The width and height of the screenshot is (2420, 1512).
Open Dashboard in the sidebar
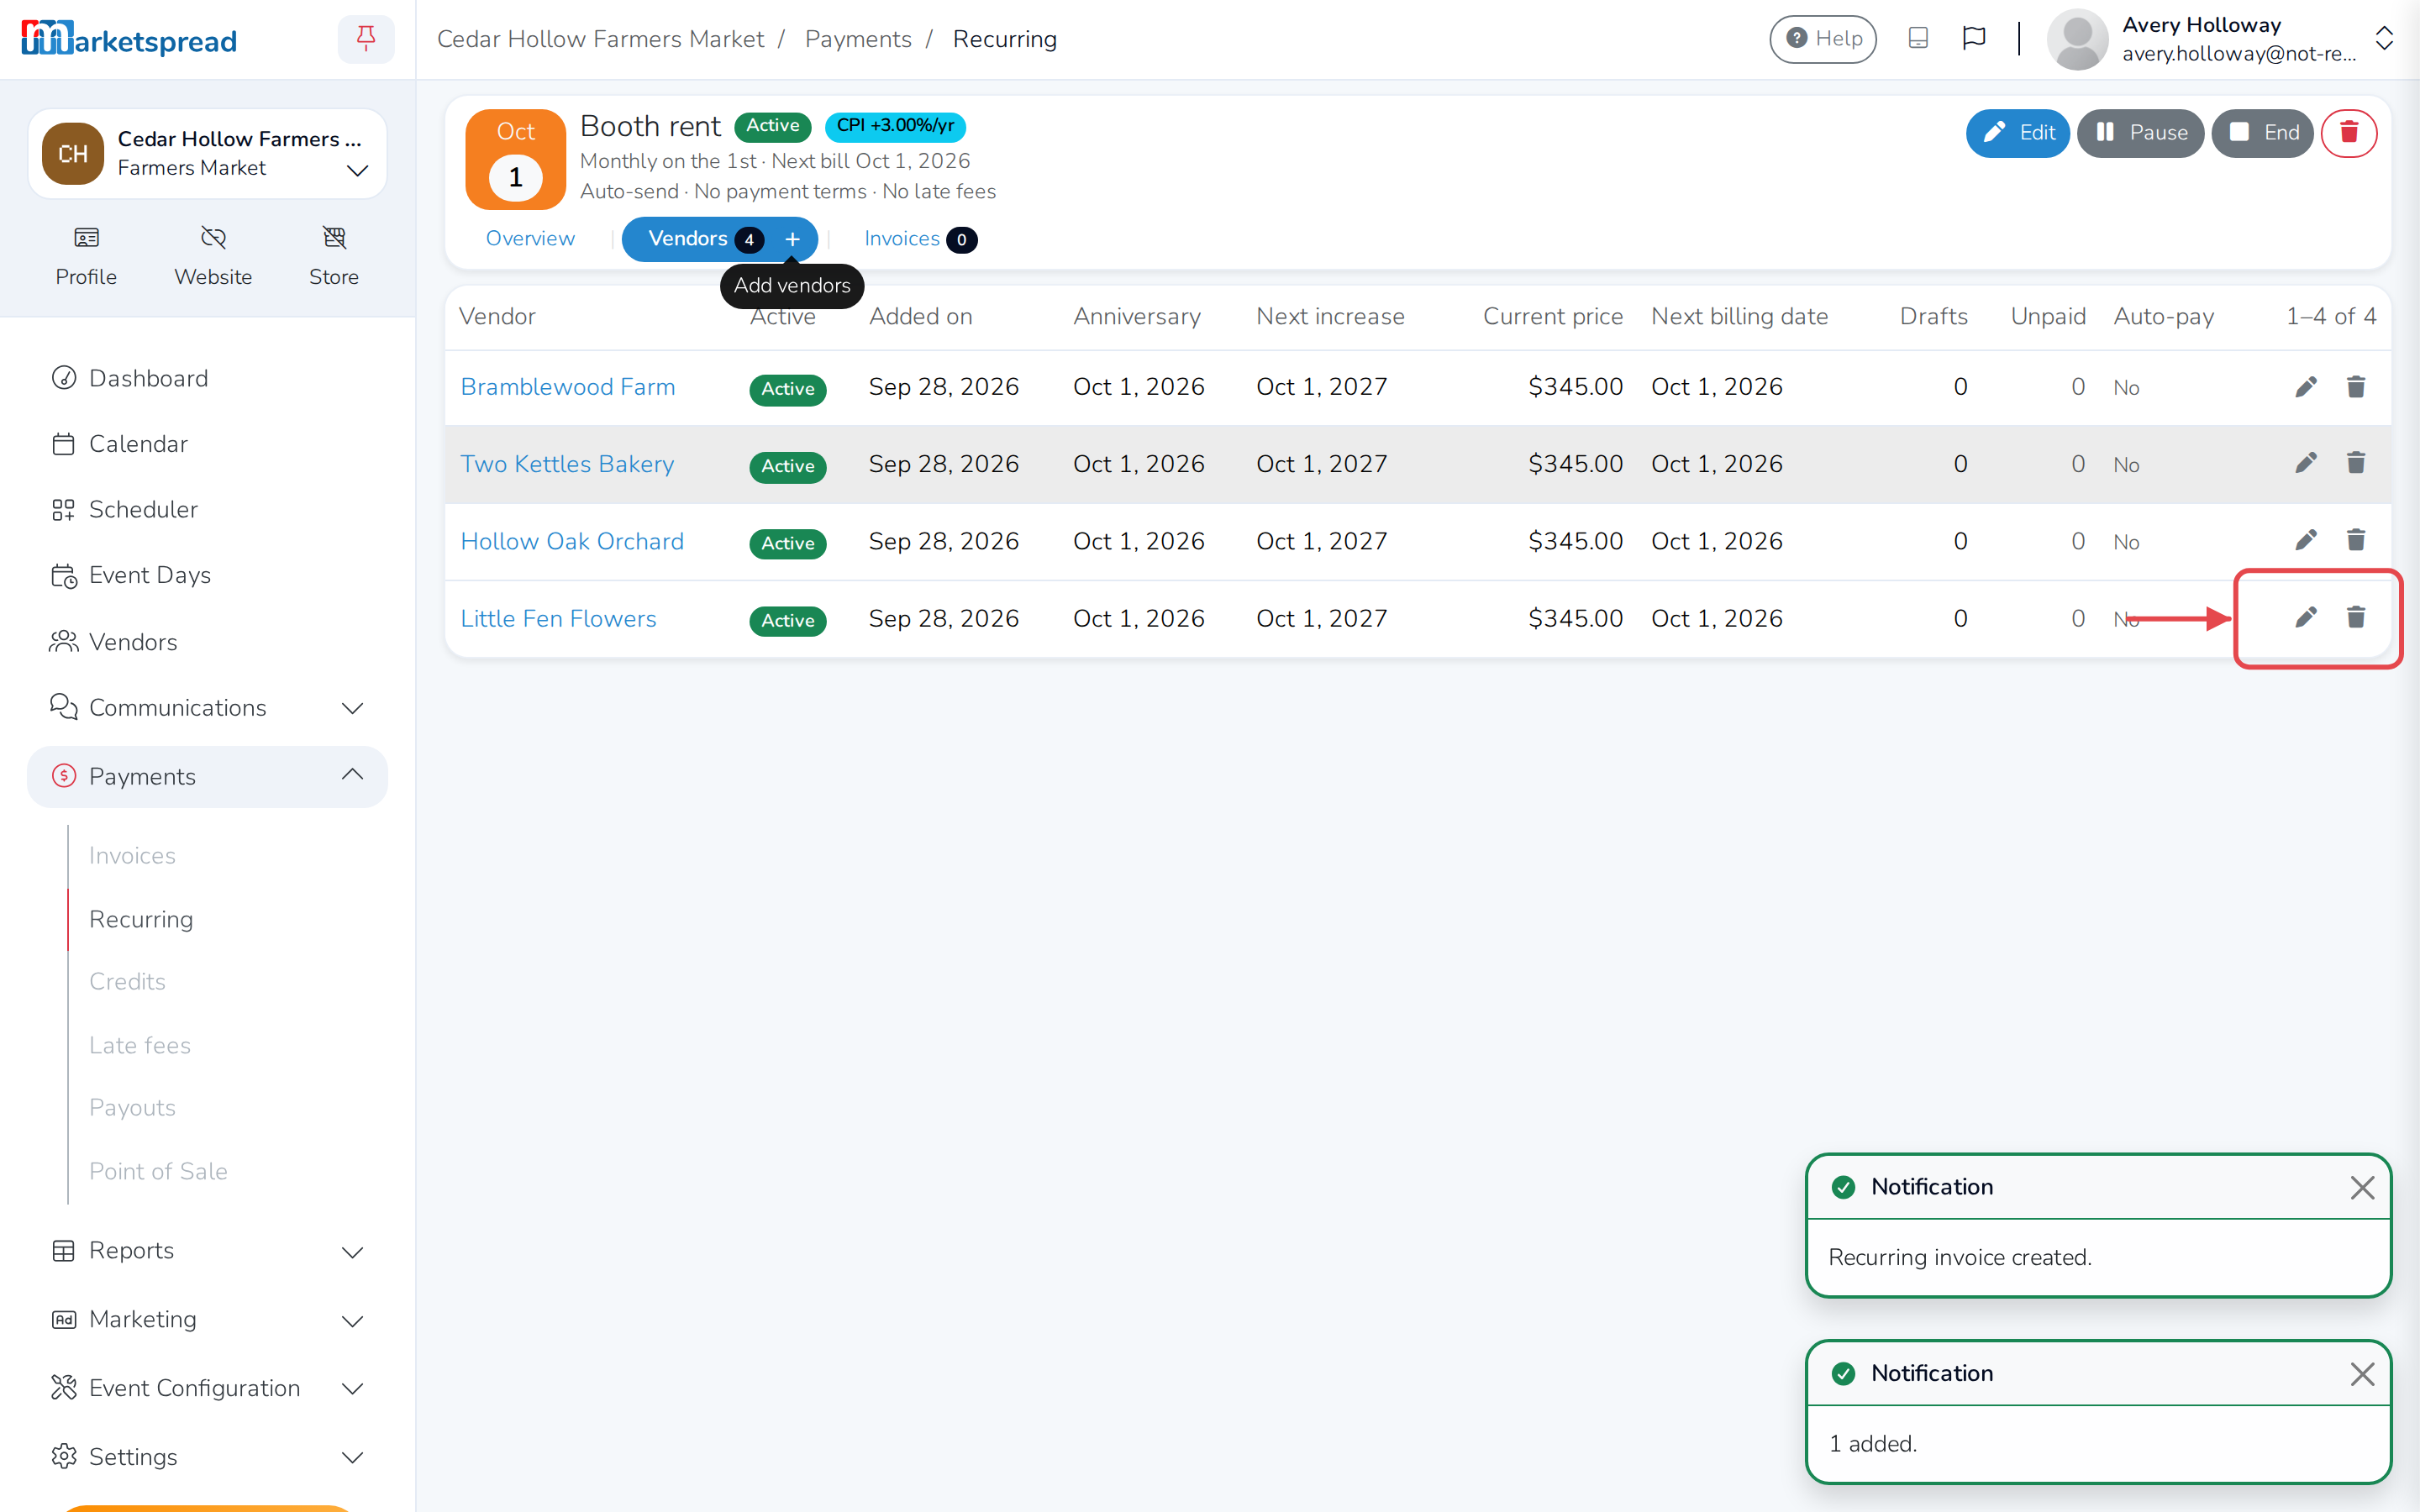(148, 378)
